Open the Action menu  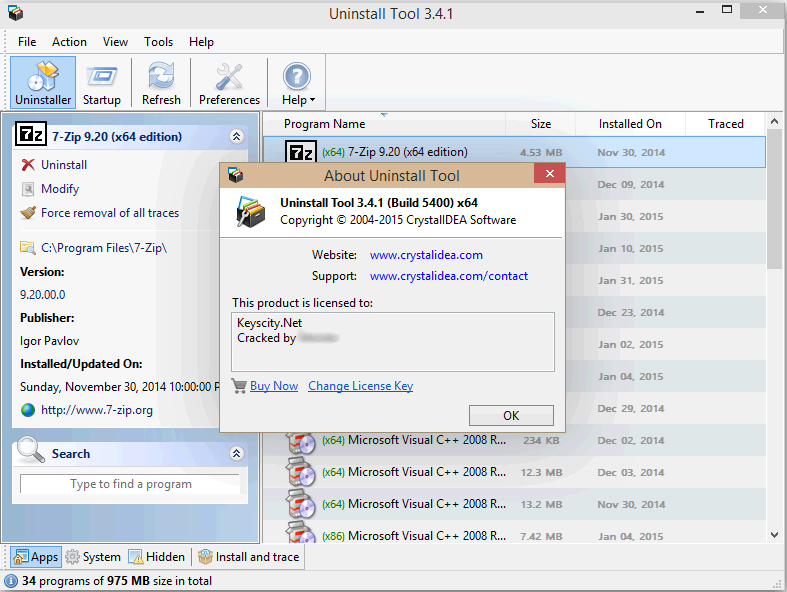[x=69, y=42]
